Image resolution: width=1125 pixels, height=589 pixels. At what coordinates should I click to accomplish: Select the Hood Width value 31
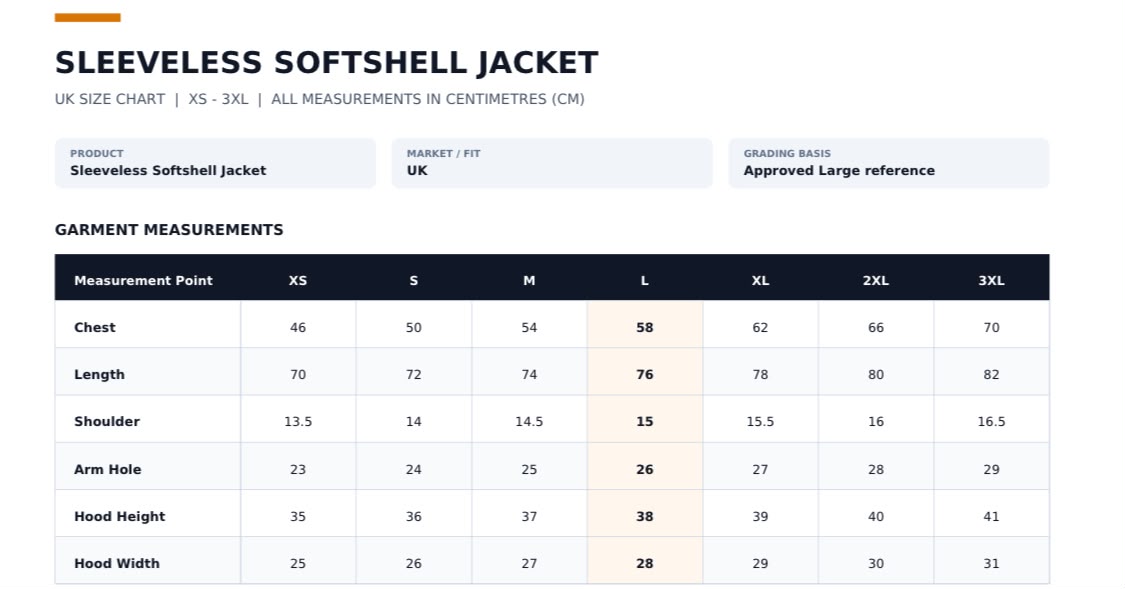pyautogui.click(x=991, y=563)
